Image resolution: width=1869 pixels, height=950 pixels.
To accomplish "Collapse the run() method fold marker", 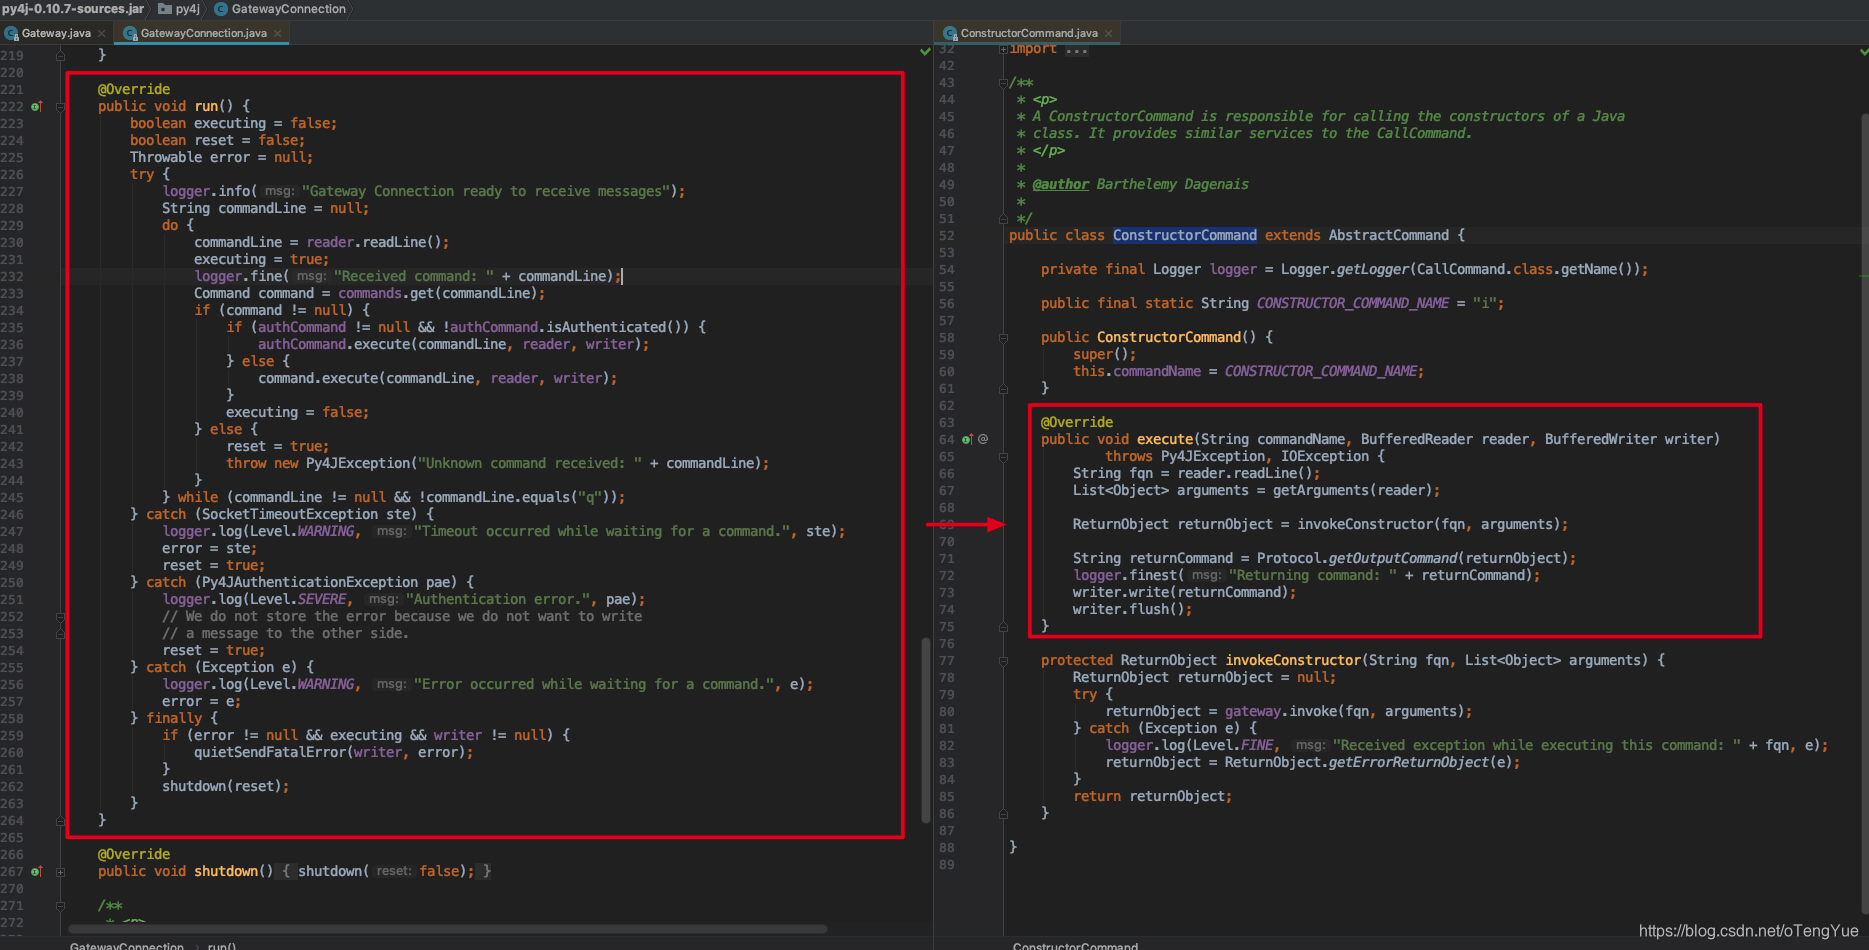I will [x=60, y=106].
